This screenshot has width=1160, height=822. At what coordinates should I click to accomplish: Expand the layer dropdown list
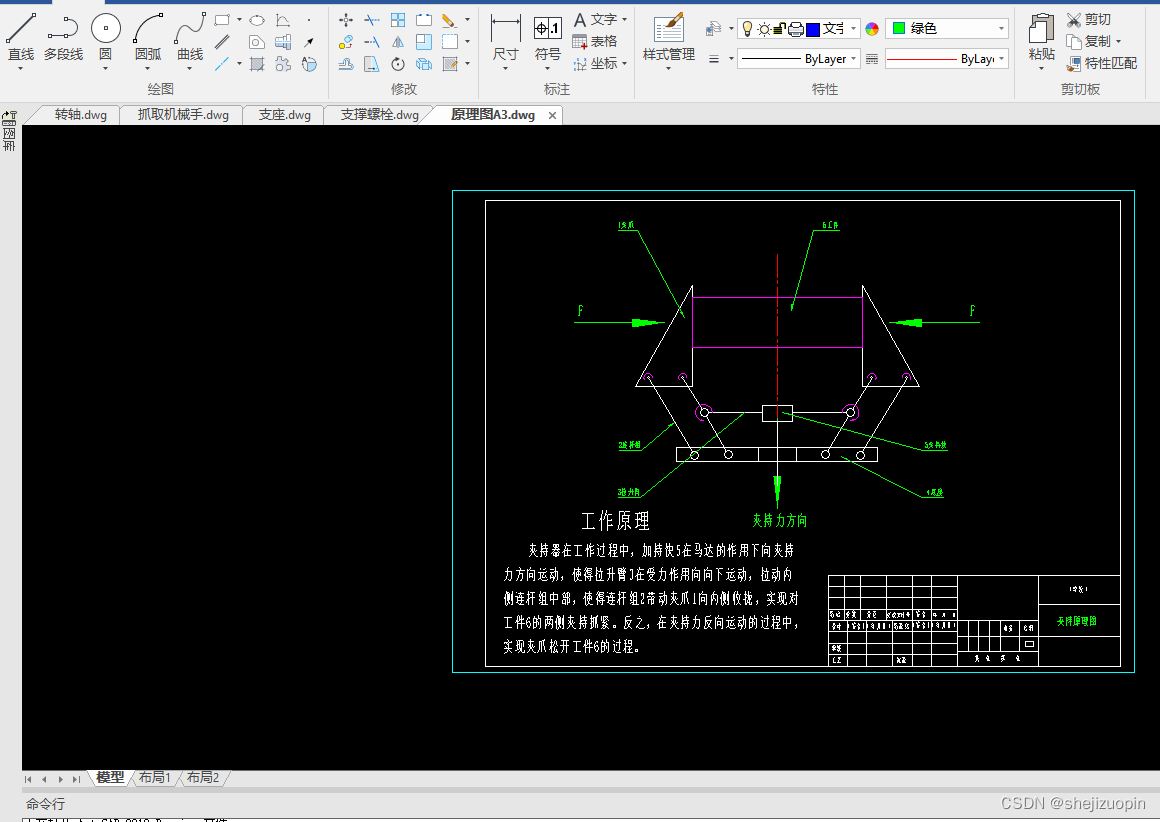click(854, 29)
